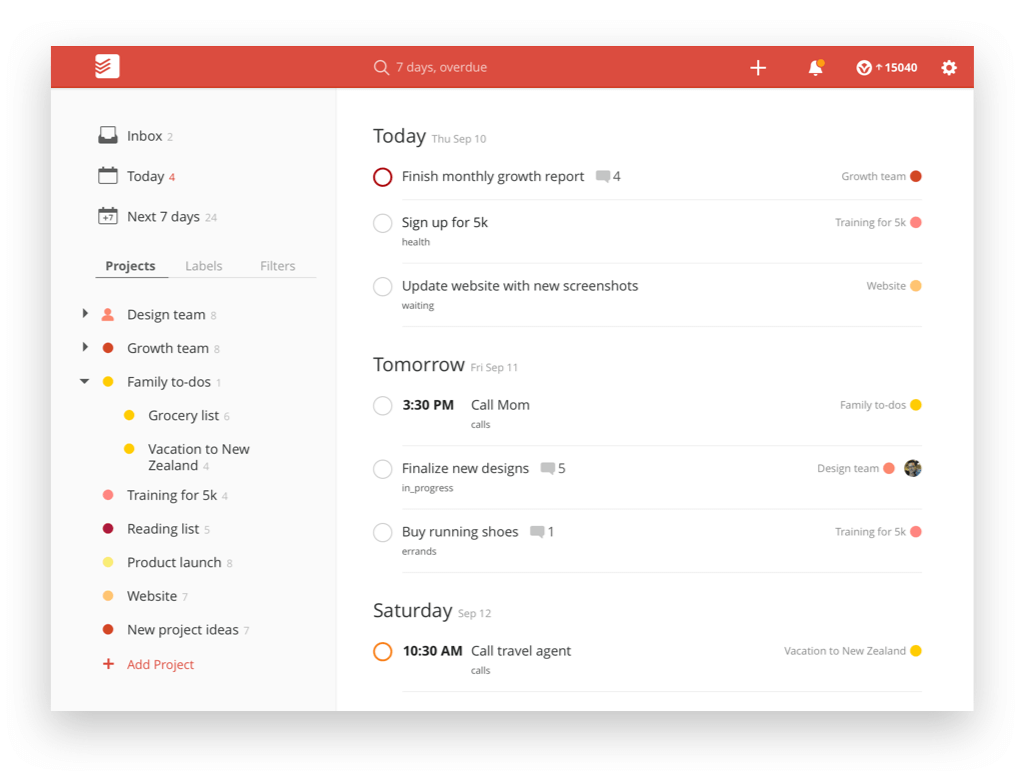Image resolution: width=1024 pixels, height=777 pixels.
Task: Open the Todoist home icon
Action: click(x=107, y=66)
